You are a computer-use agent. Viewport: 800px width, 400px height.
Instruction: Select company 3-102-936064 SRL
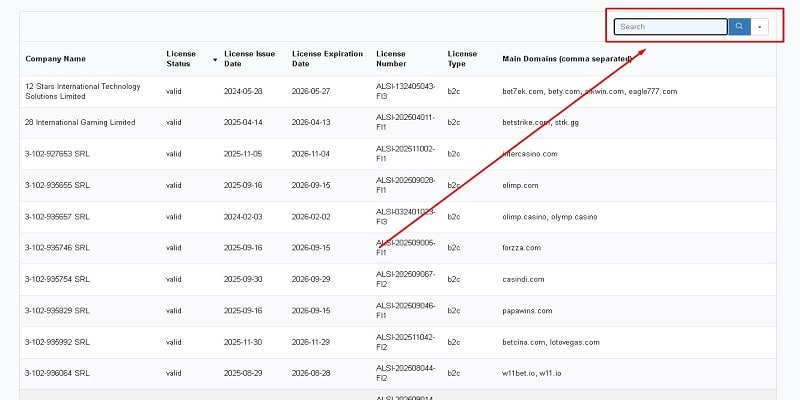57,373
